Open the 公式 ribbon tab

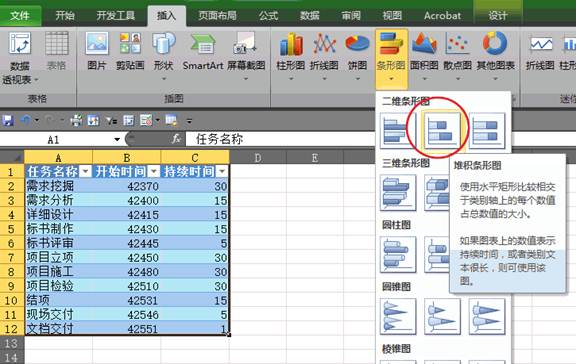tap(268, 15)
